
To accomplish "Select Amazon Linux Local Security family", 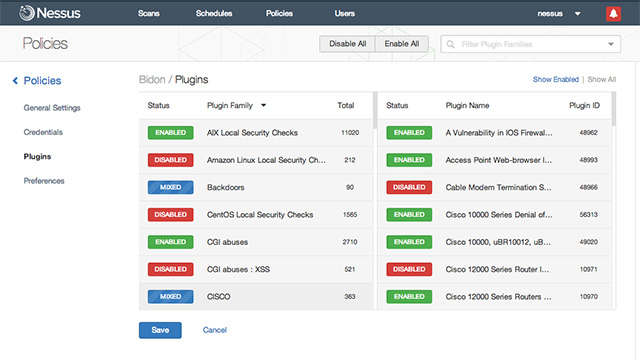I will (266, 160).
